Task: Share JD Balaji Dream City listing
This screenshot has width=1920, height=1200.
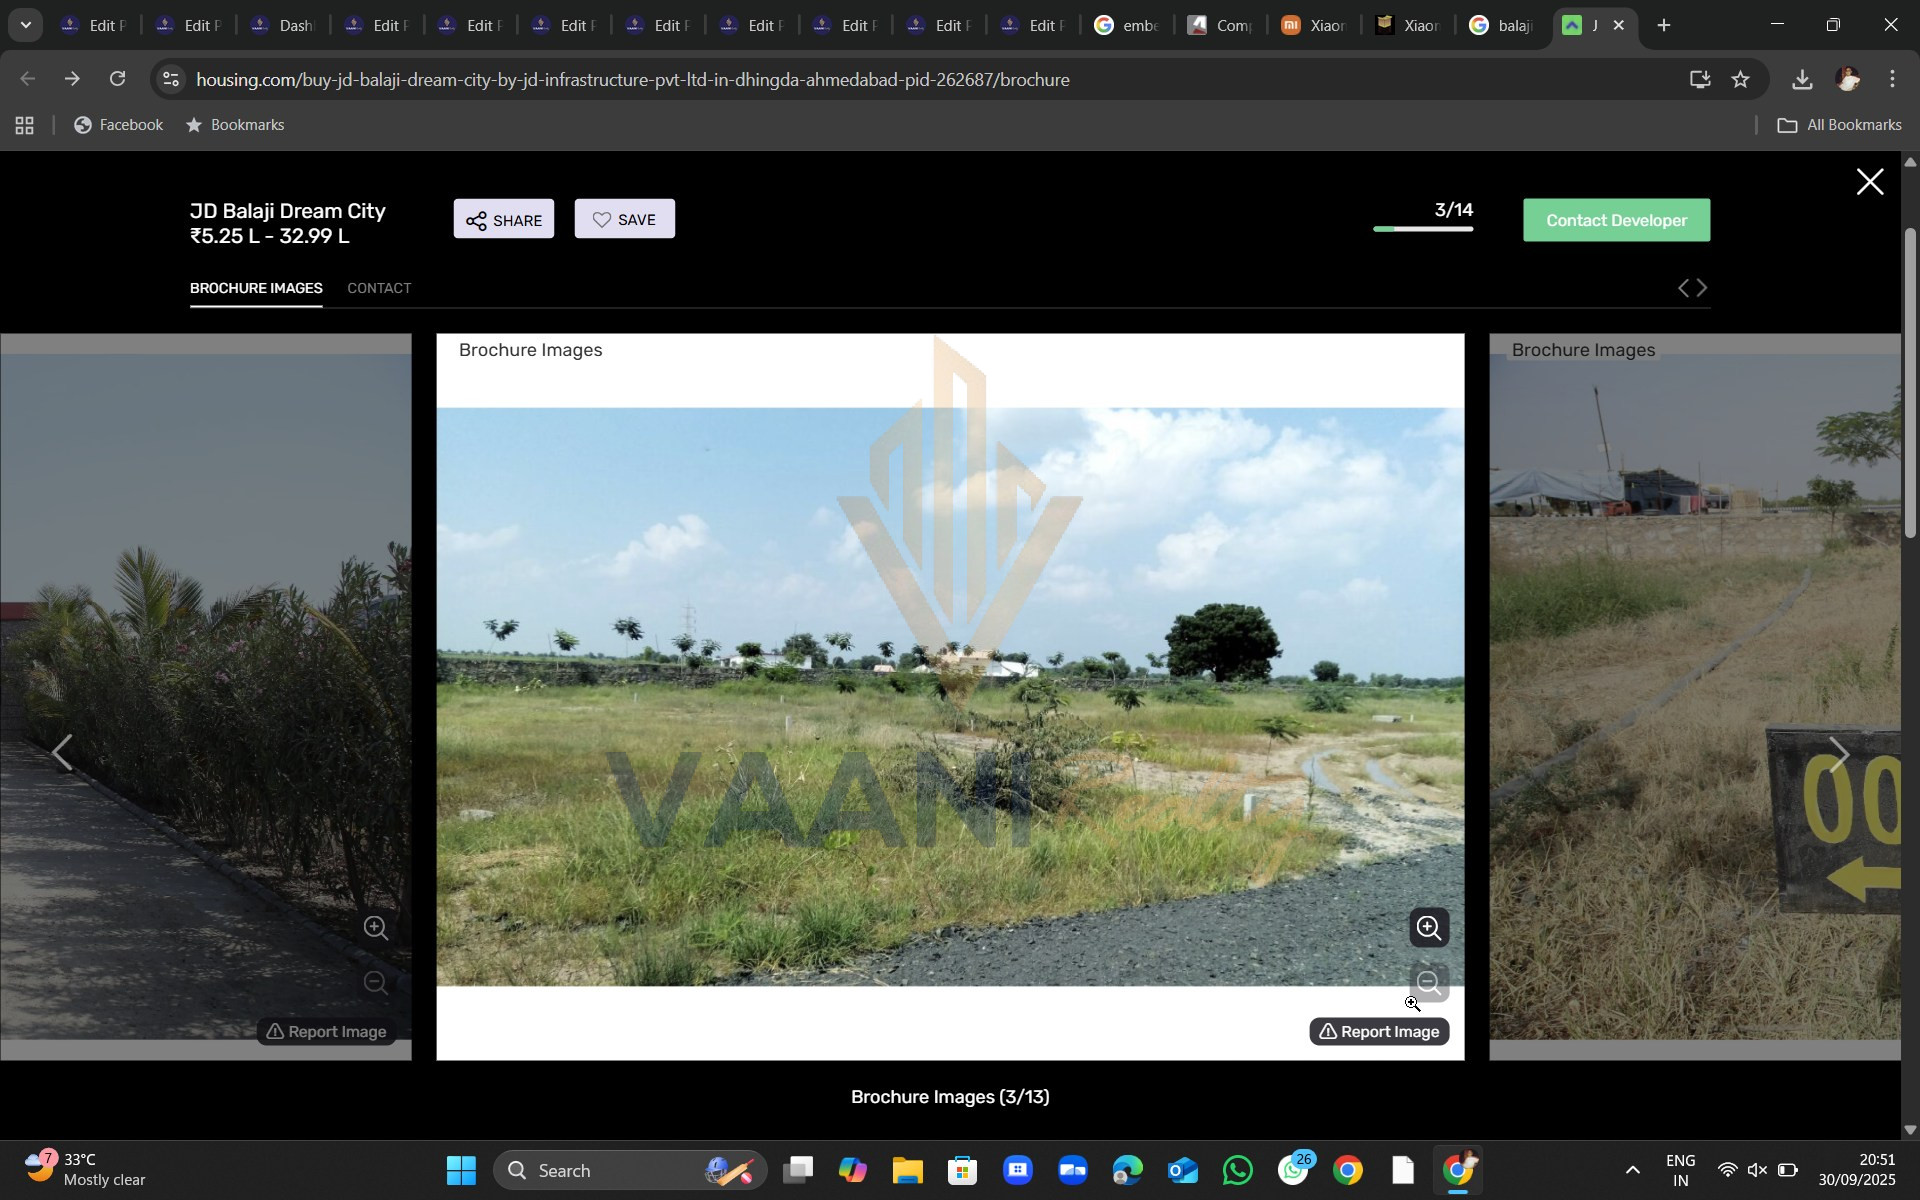Action: (504, 220)
